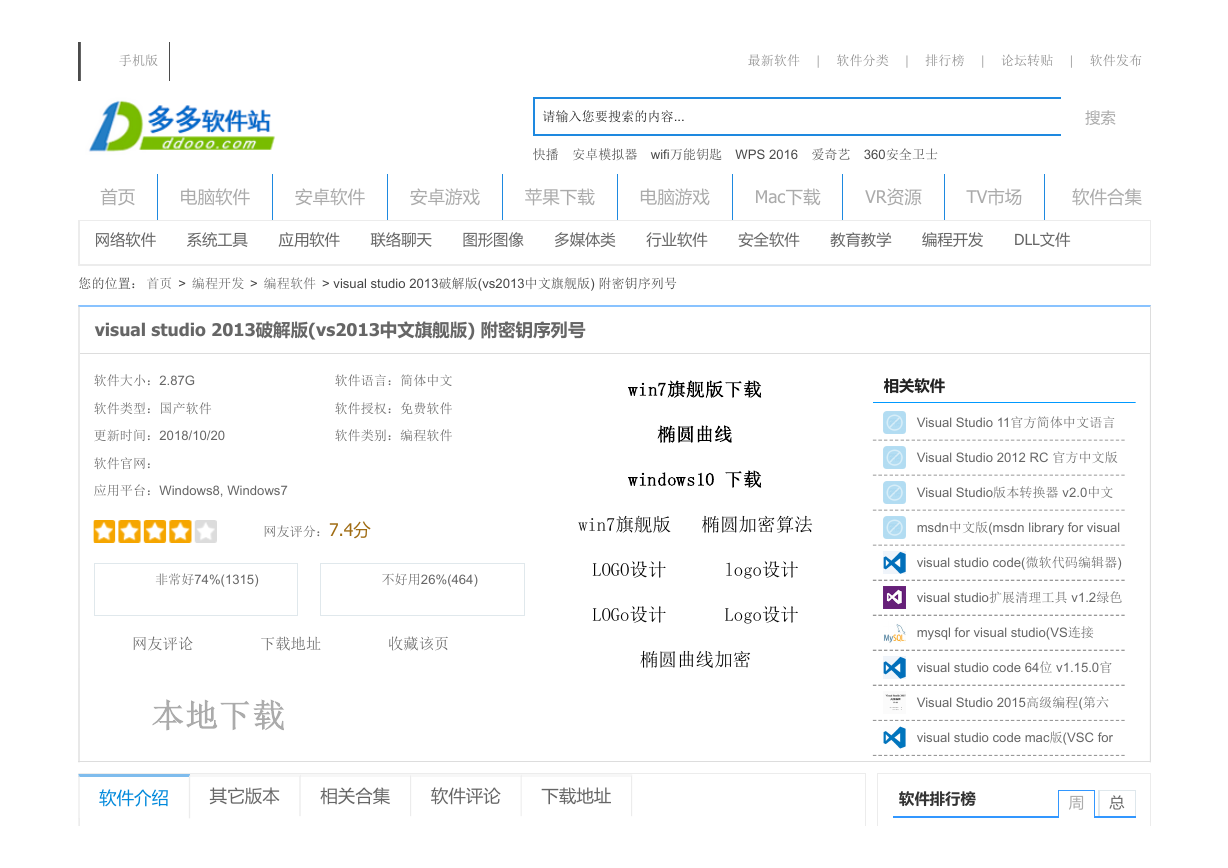Switch to 相关合集 tab
This screenshot has height=868, width=1228.
coord(355,797)
